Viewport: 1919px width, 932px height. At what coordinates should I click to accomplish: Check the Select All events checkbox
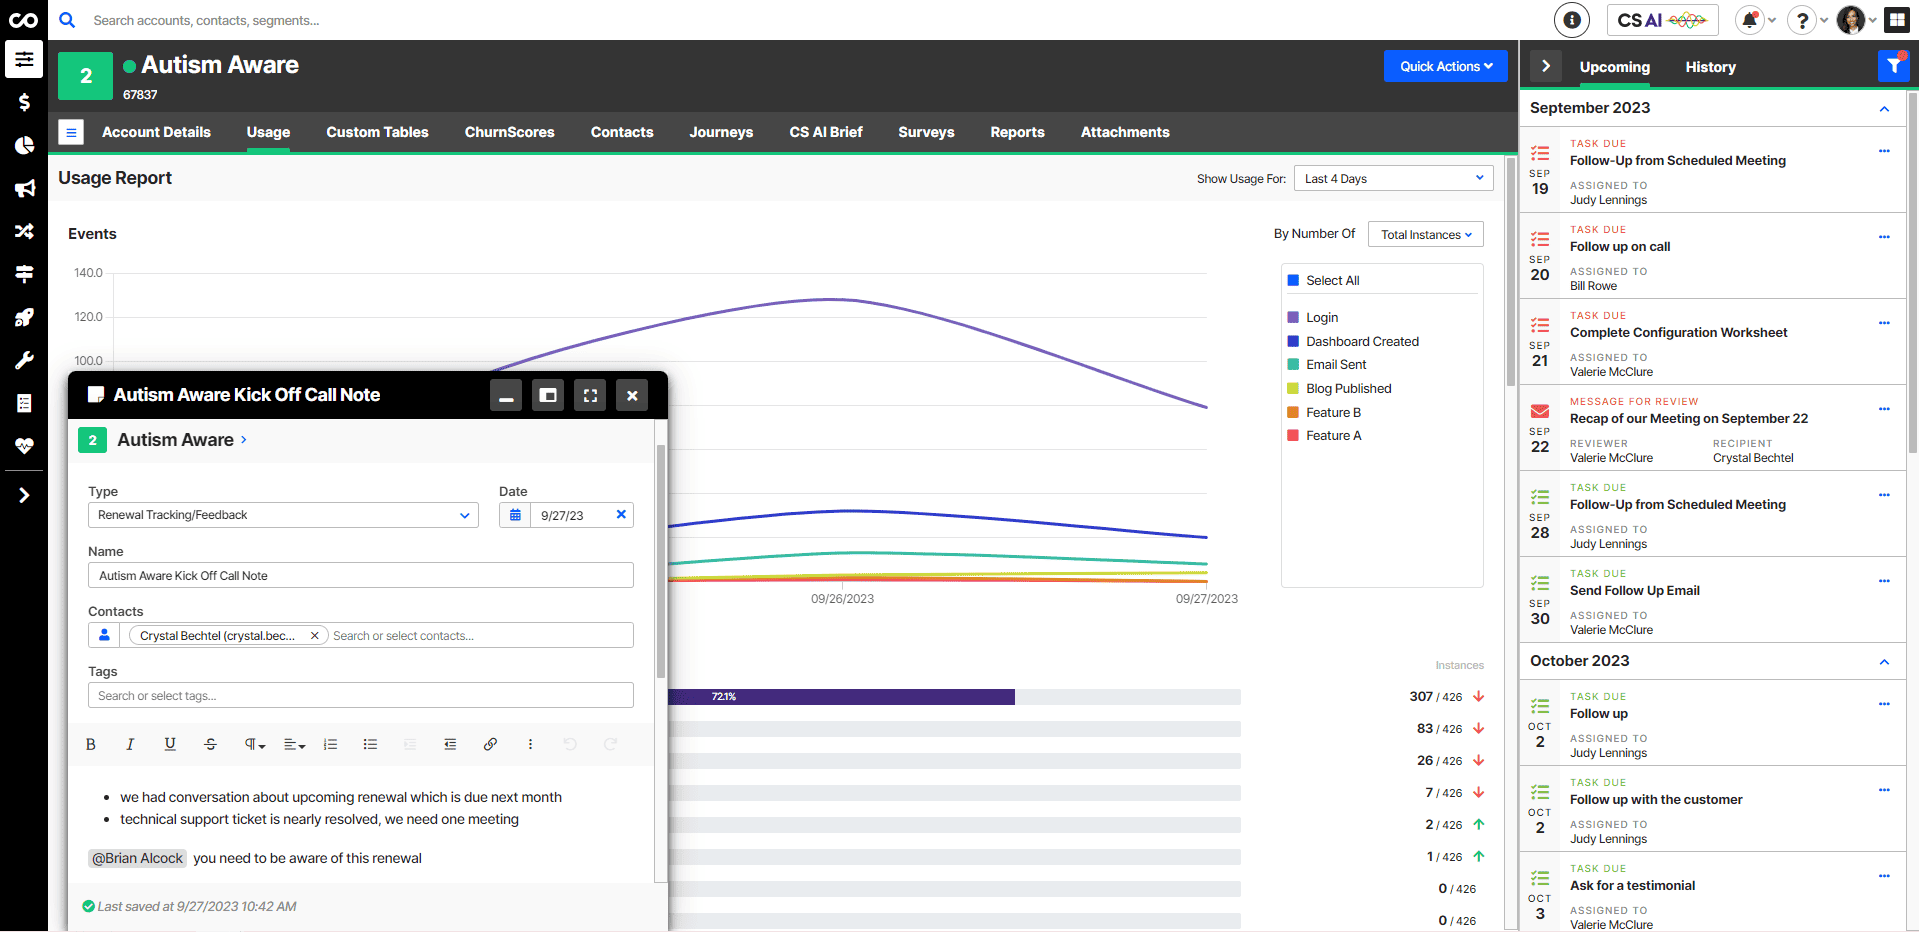point(1293,280)
